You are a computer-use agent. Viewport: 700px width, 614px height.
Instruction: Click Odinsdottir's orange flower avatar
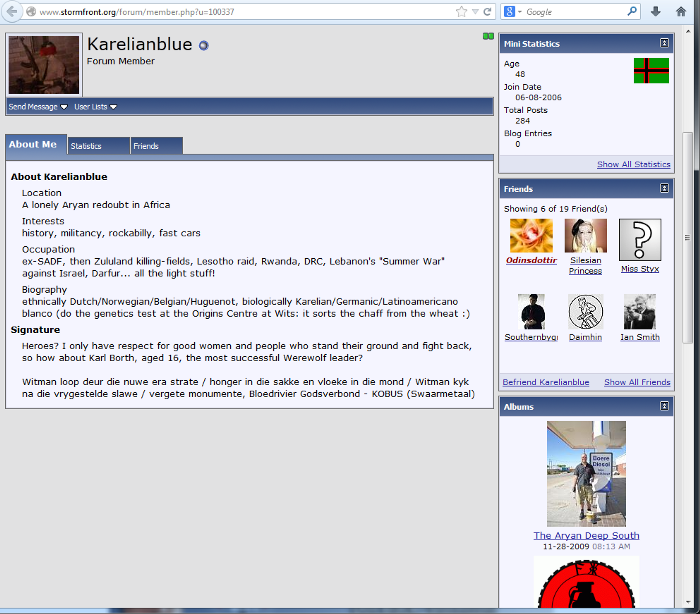(531, 236)
